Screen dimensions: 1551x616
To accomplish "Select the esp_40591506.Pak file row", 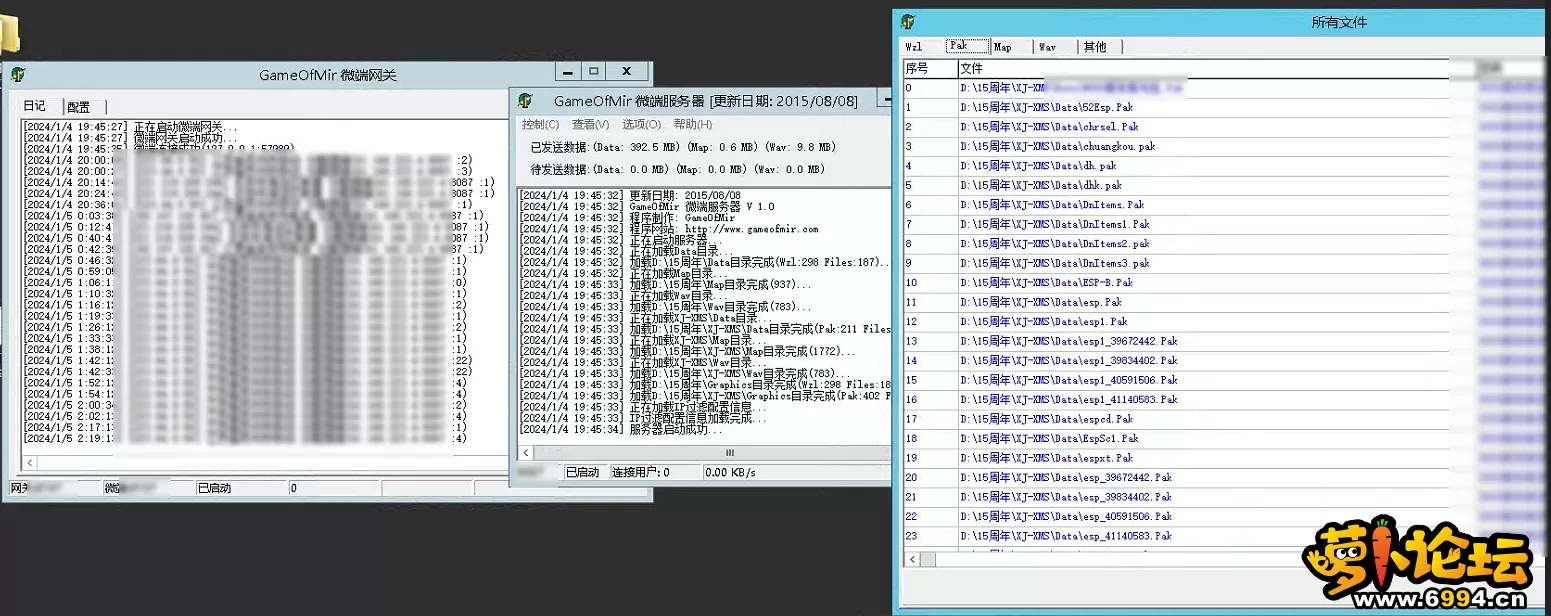I will point(1175,517).
